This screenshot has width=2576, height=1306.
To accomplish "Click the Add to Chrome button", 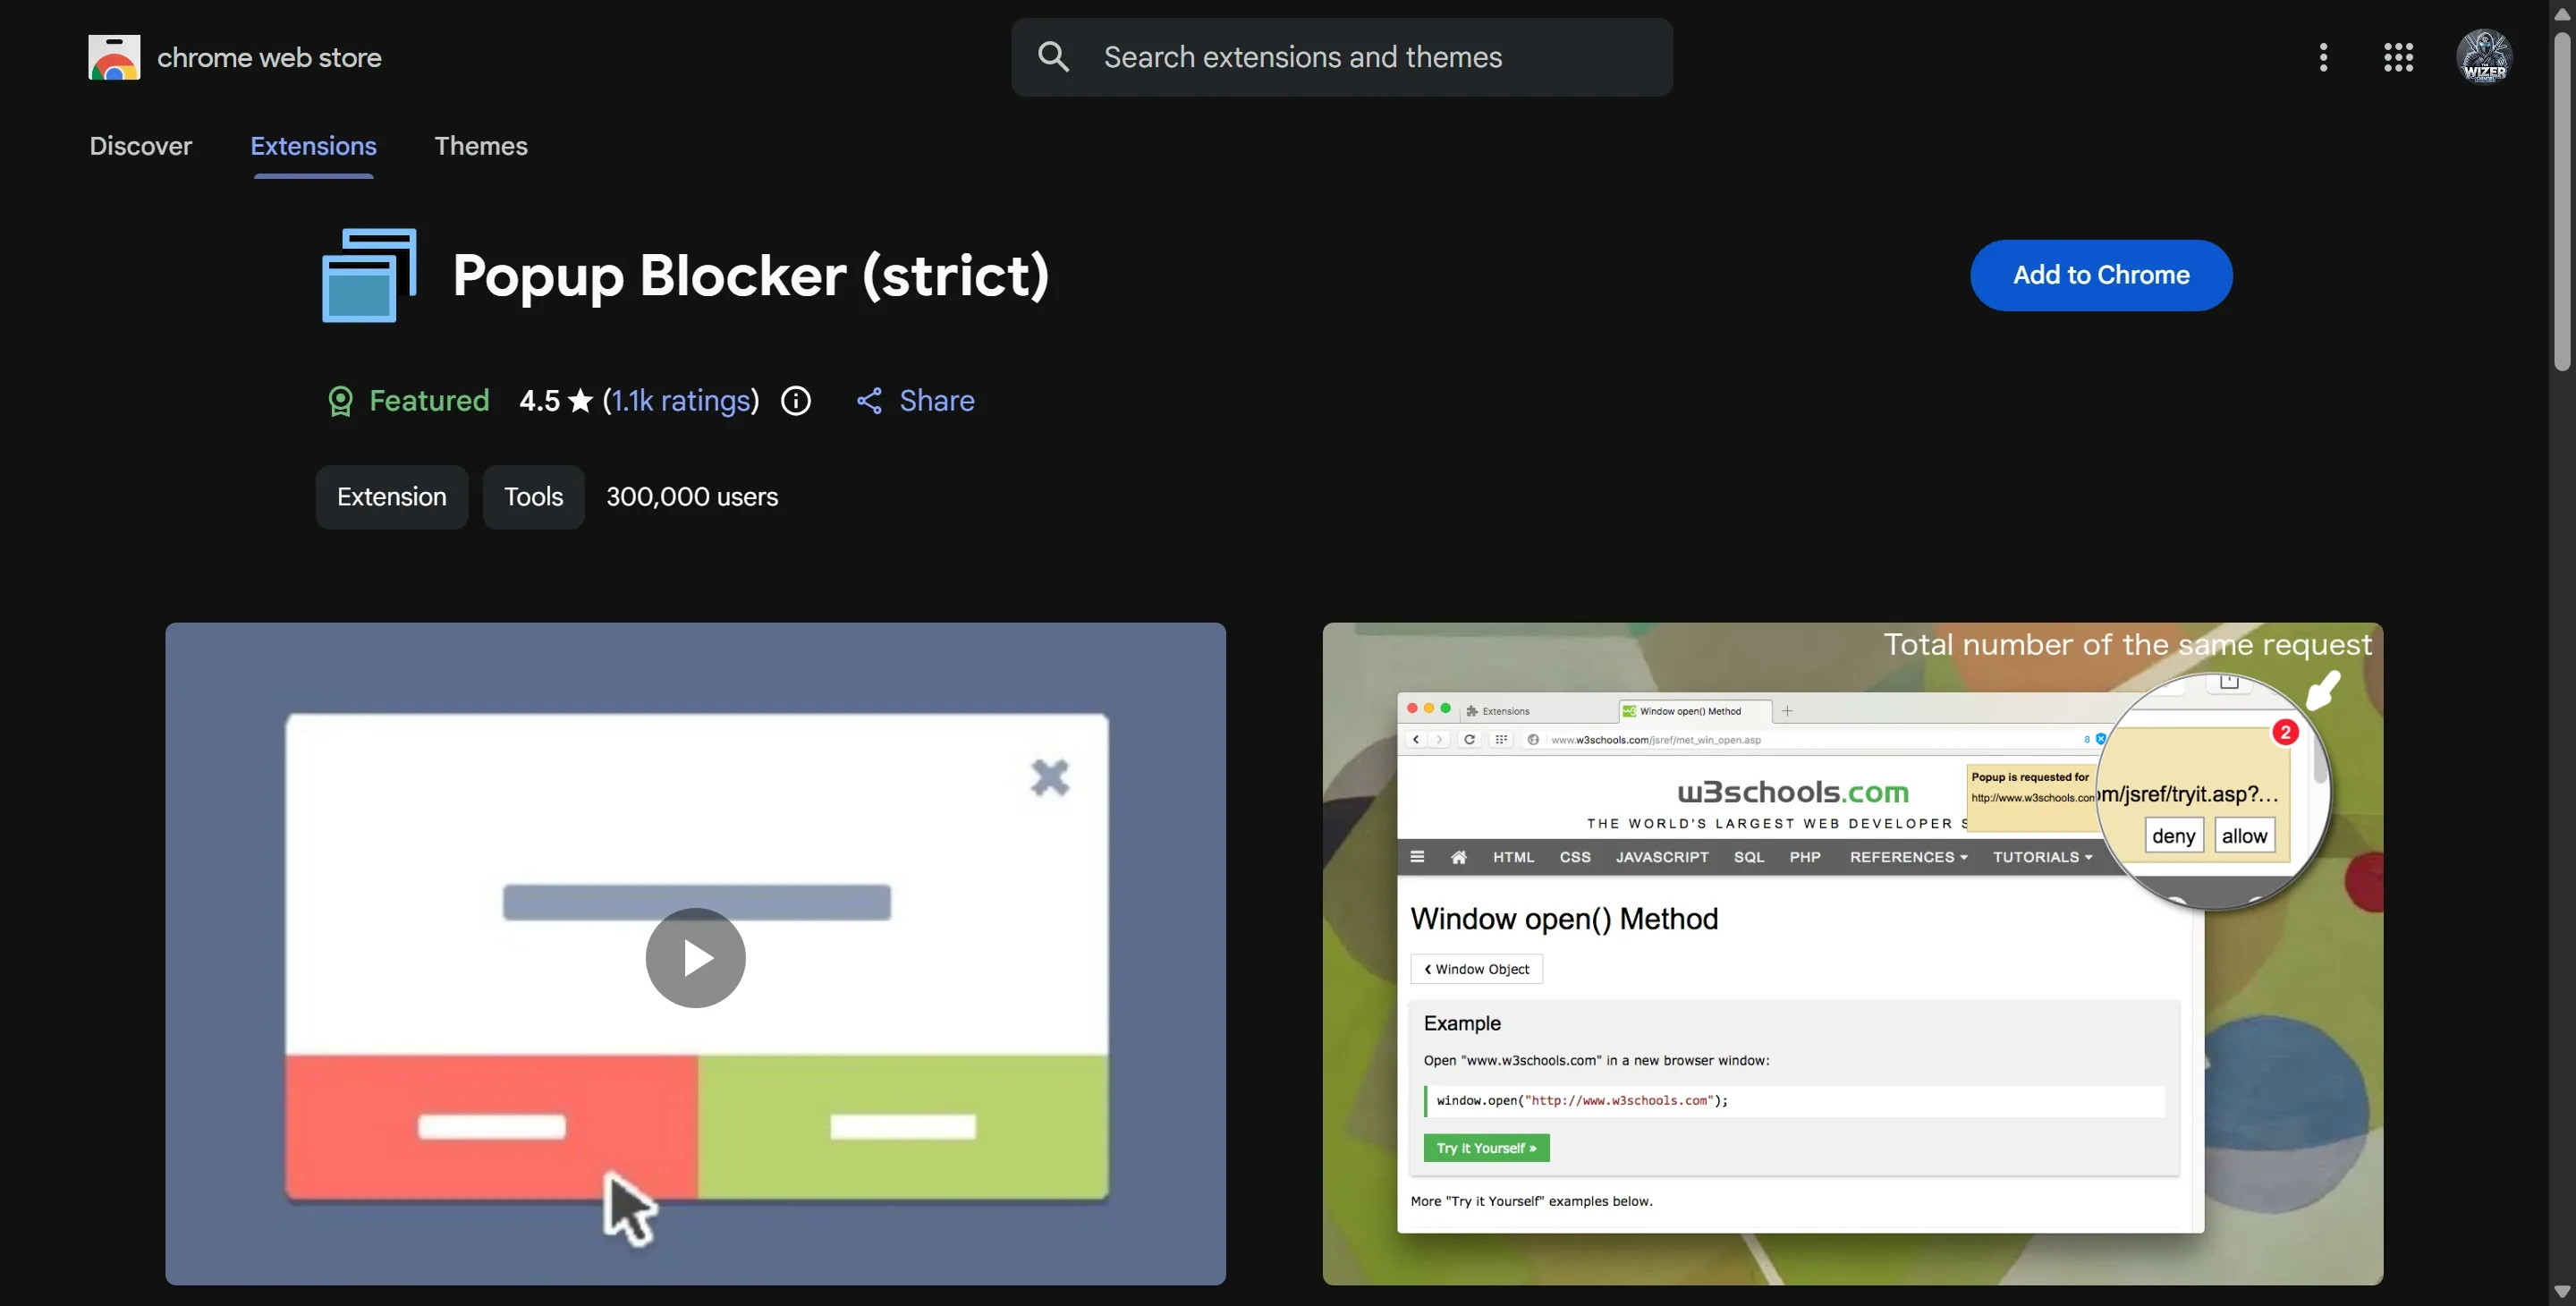I will (2101, 275).
